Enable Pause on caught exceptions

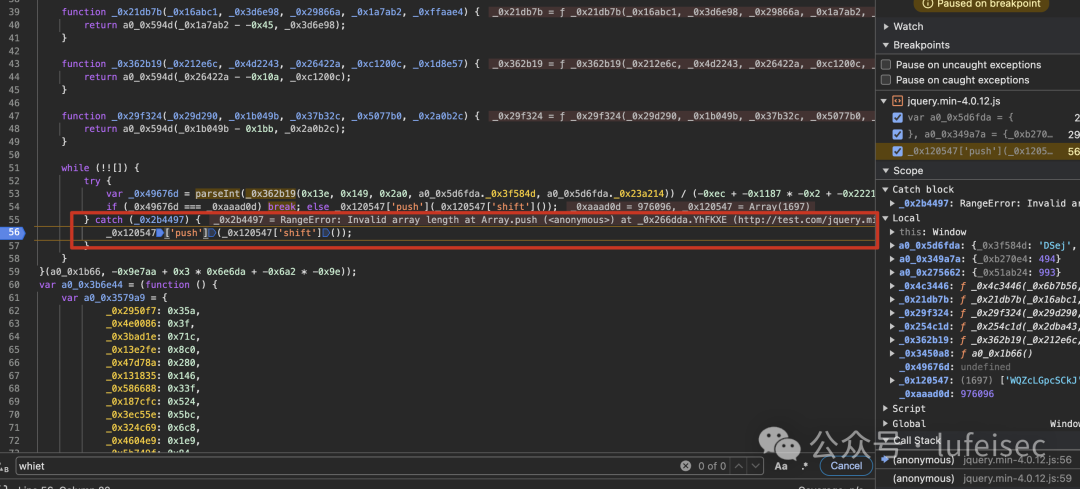886,80
